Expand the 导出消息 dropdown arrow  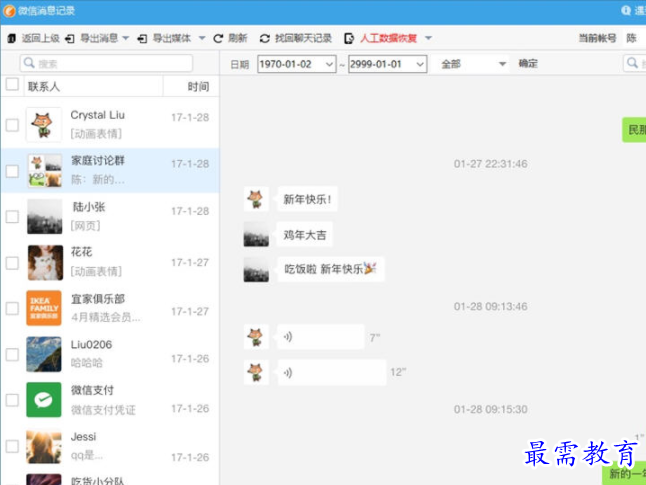126,38
